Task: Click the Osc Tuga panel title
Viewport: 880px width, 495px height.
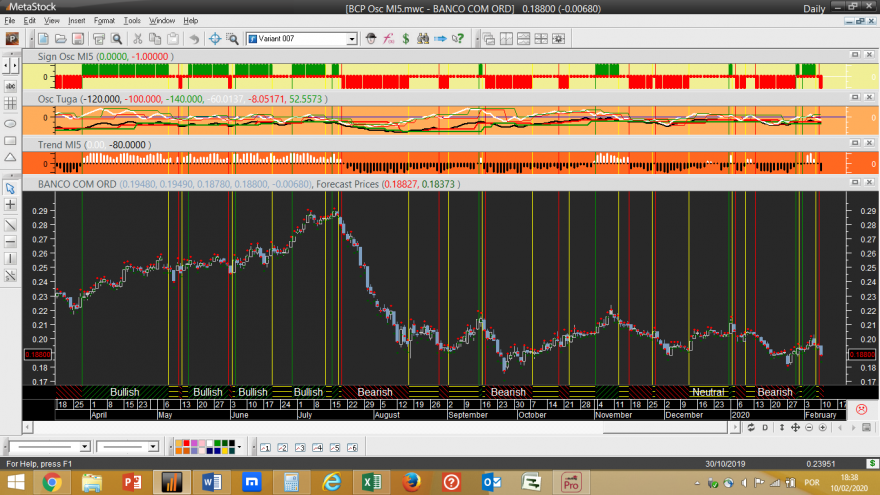Action: (57, 99)
